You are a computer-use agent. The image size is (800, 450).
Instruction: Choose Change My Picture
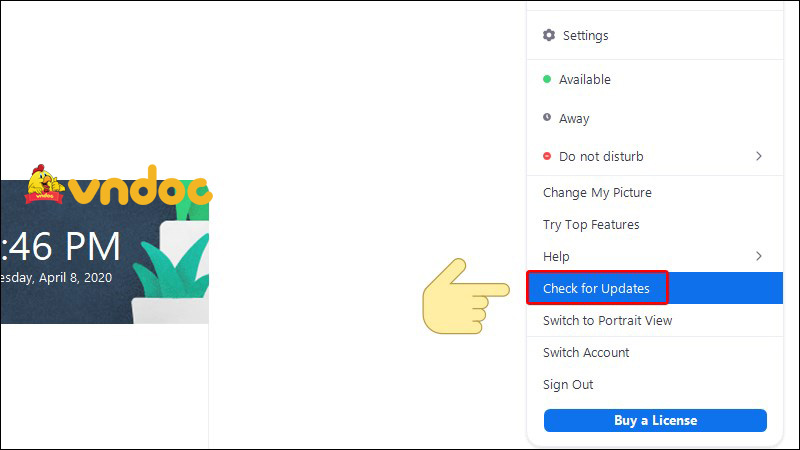click(597, 193)
